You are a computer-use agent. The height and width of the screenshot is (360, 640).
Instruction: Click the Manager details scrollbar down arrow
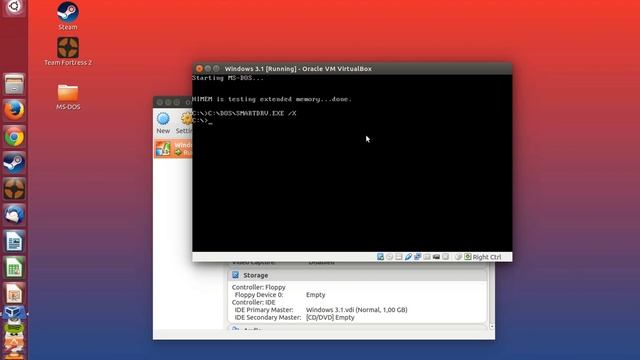tap(491, 327)
